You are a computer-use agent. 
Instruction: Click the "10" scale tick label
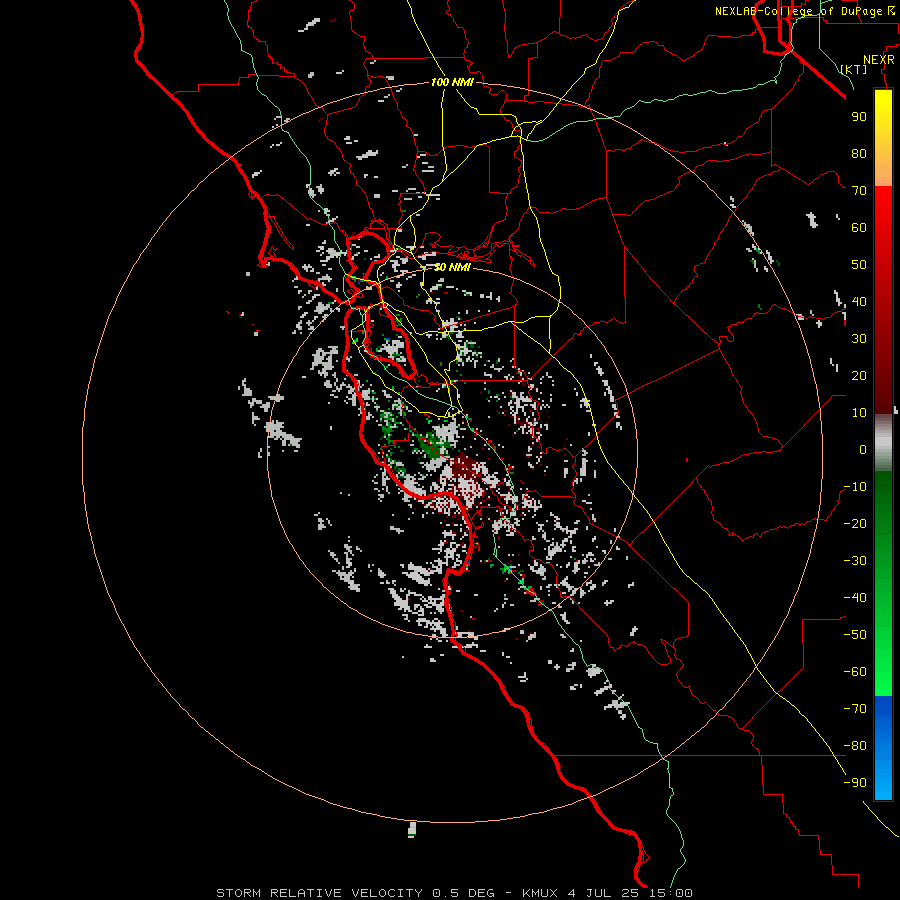tap(859, 413)
